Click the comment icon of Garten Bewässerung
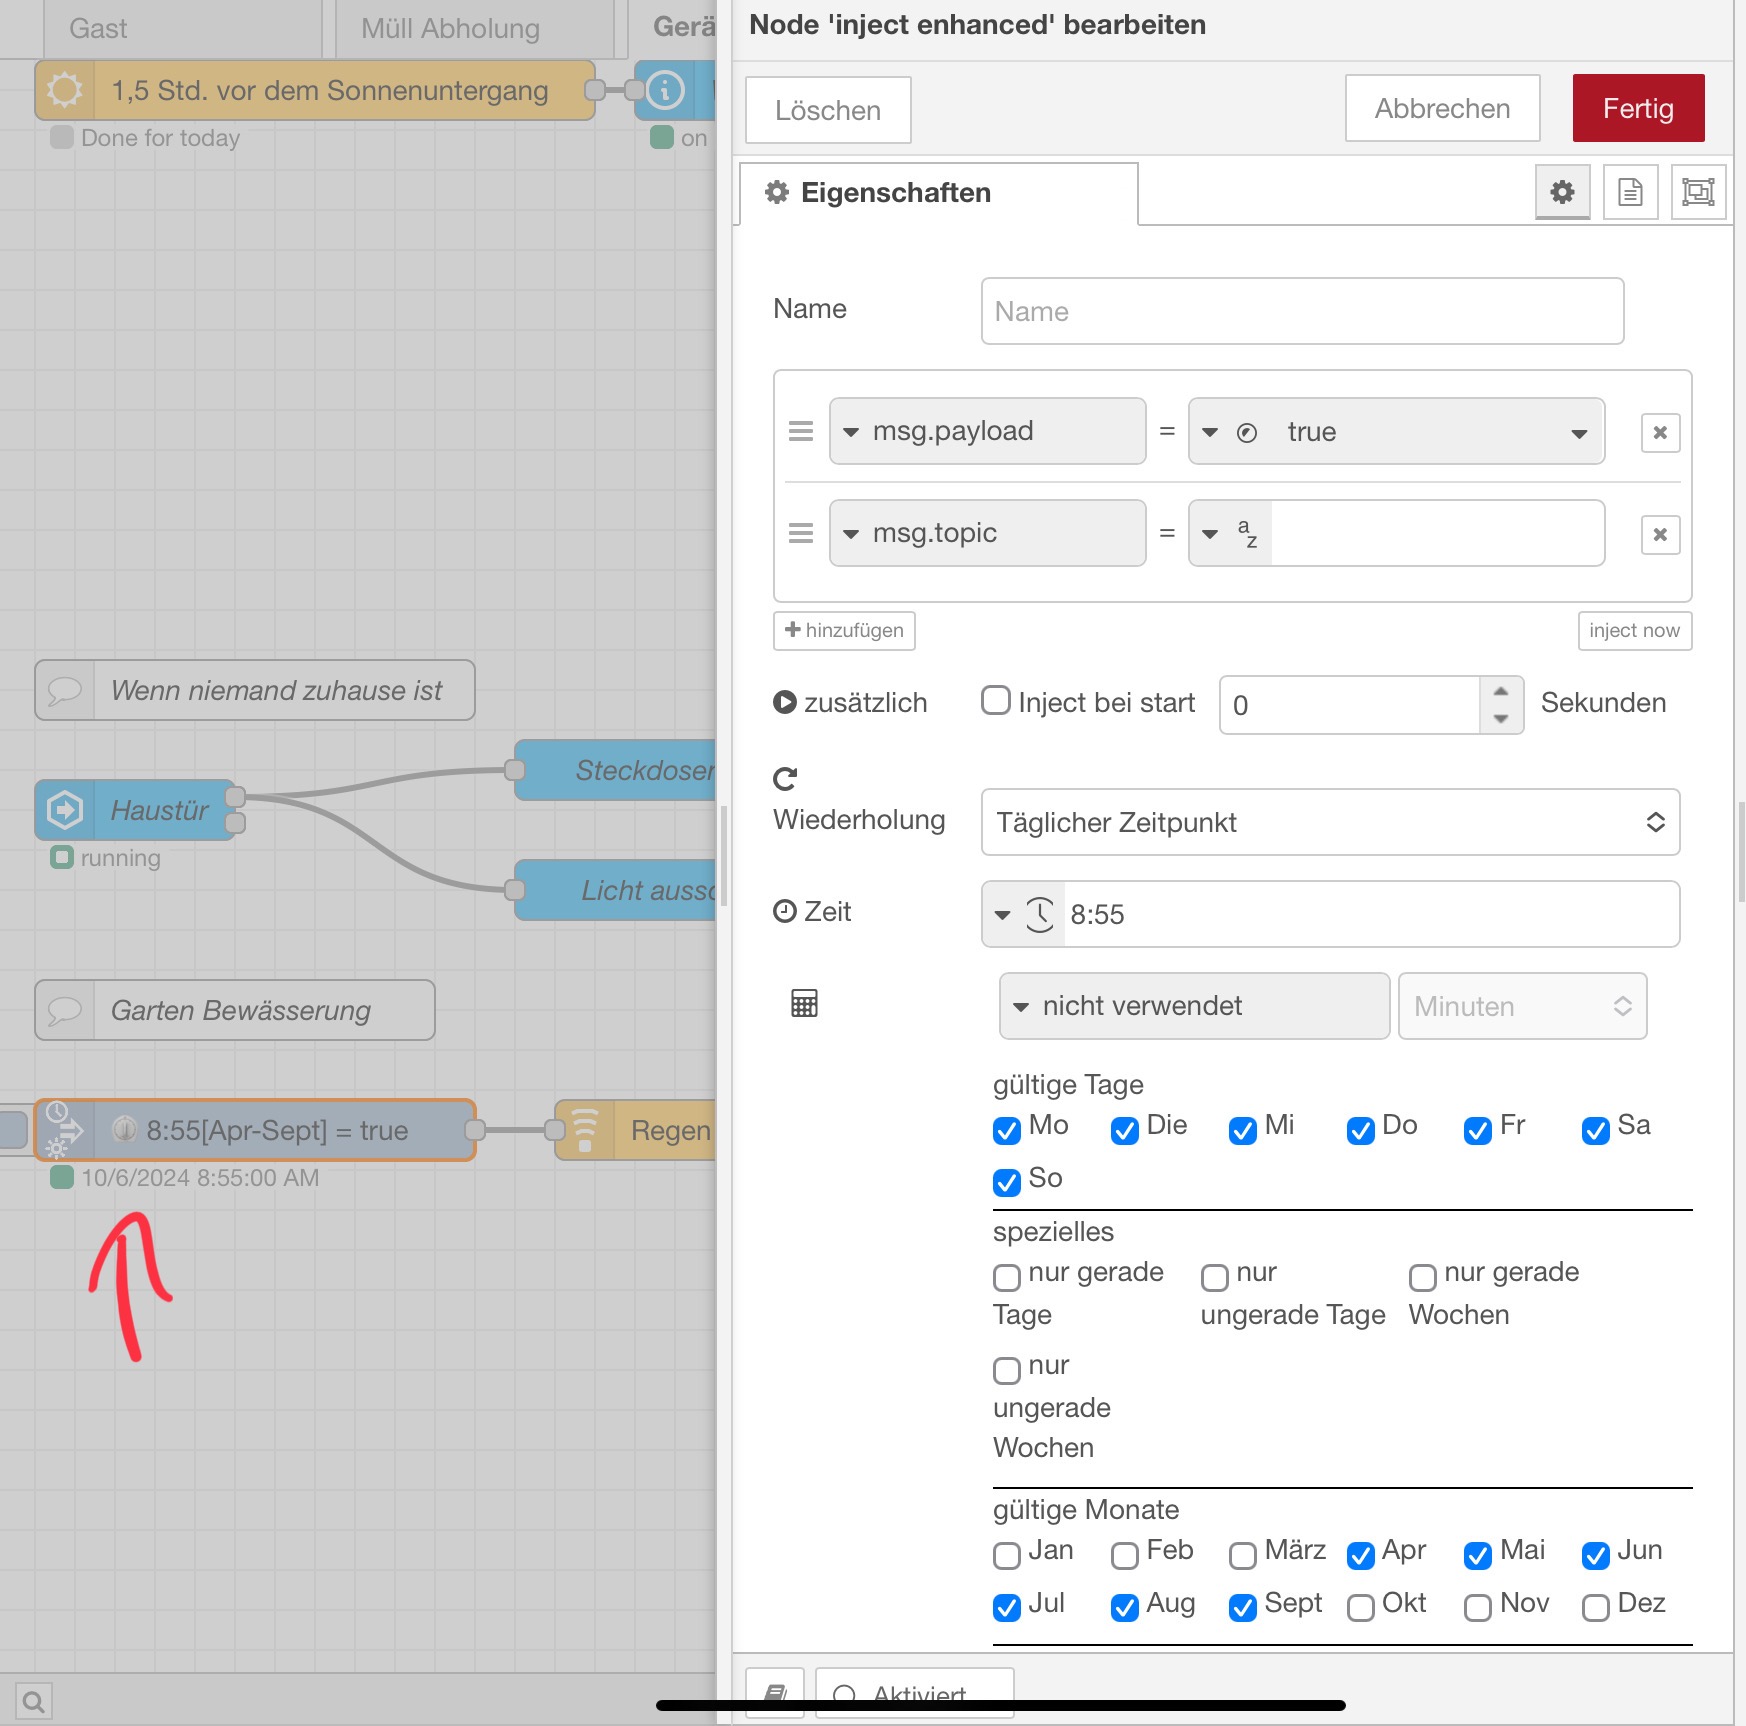 point(65,1010)
